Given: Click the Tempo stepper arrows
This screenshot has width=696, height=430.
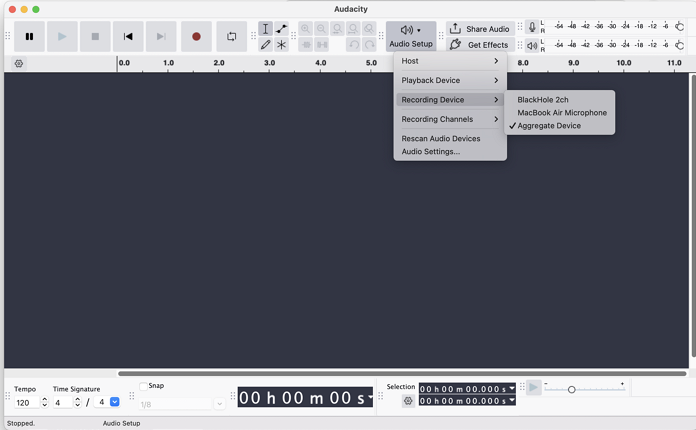Looking at the screenshot, I should pyautogui.click(x=44, y=402).
